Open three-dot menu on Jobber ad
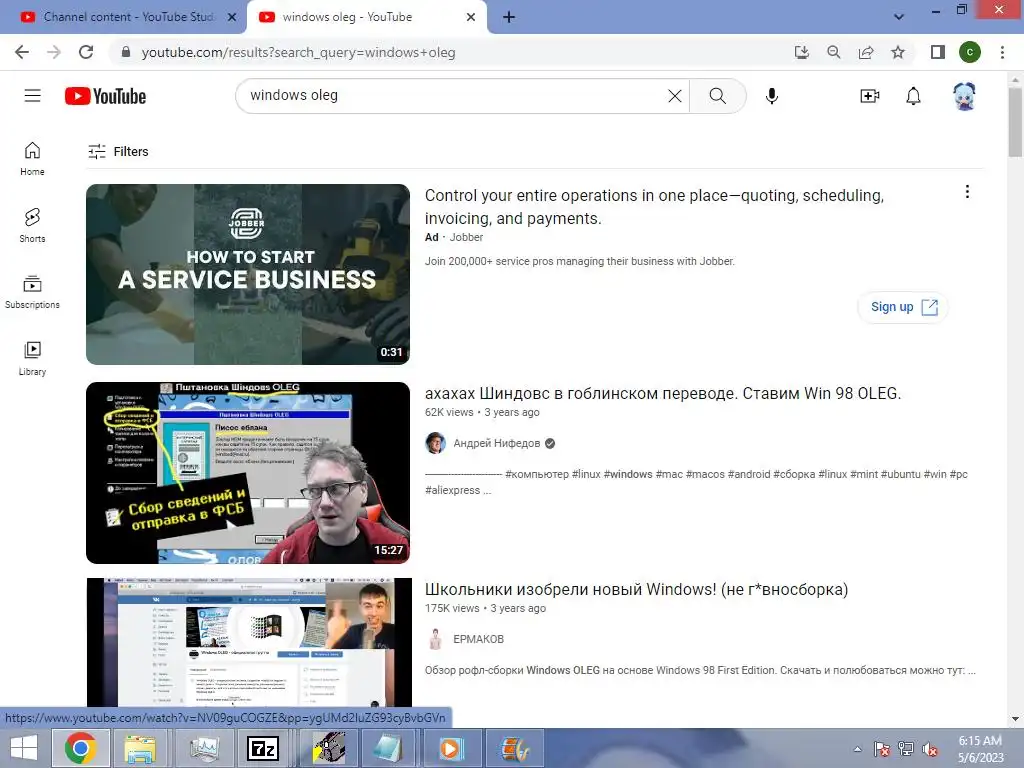 pyautogui.click(x=967, y=192)
